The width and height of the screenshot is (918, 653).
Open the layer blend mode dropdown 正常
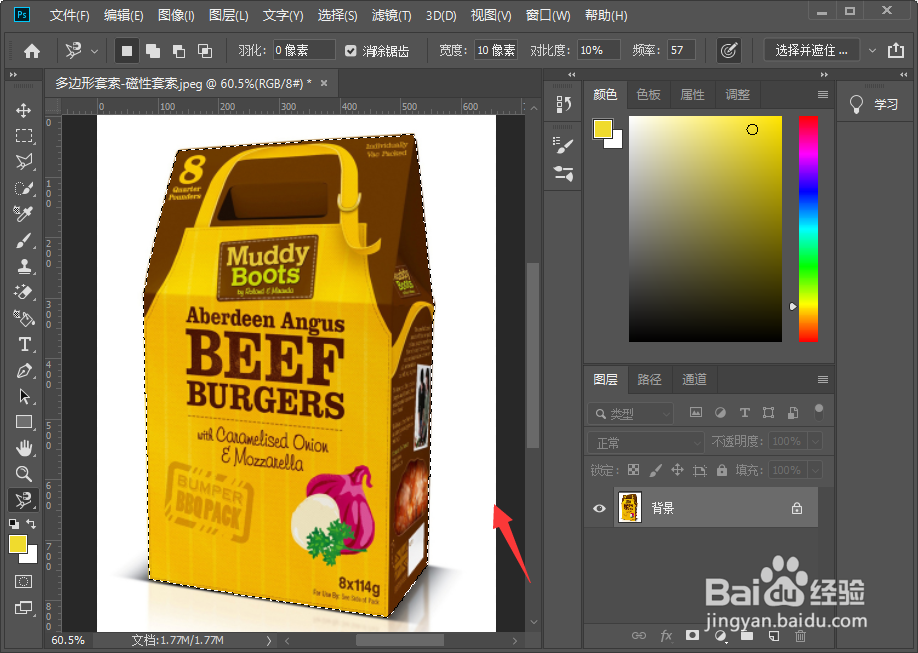click(645, 442)
